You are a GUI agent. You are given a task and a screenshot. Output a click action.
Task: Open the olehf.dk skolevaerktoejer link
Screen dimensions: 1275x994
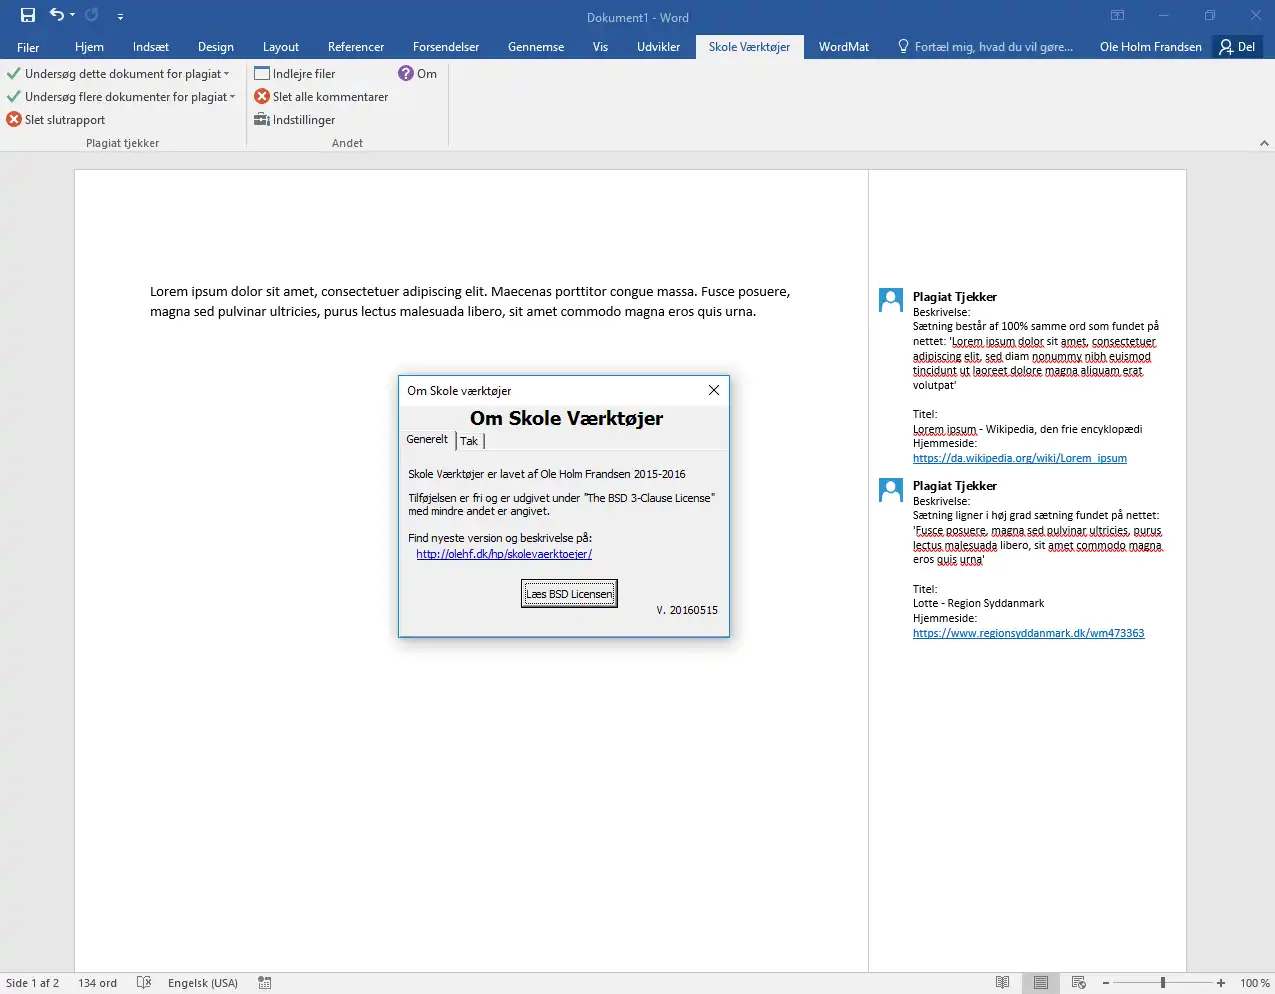504,554
